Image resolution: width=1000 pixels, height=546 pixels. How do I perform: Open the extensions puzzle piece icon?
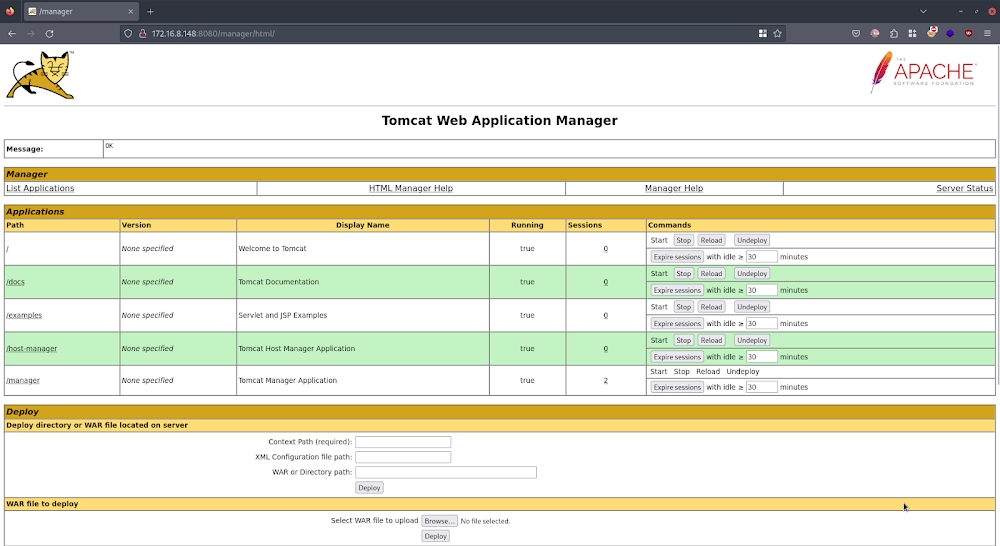(894, 33)
